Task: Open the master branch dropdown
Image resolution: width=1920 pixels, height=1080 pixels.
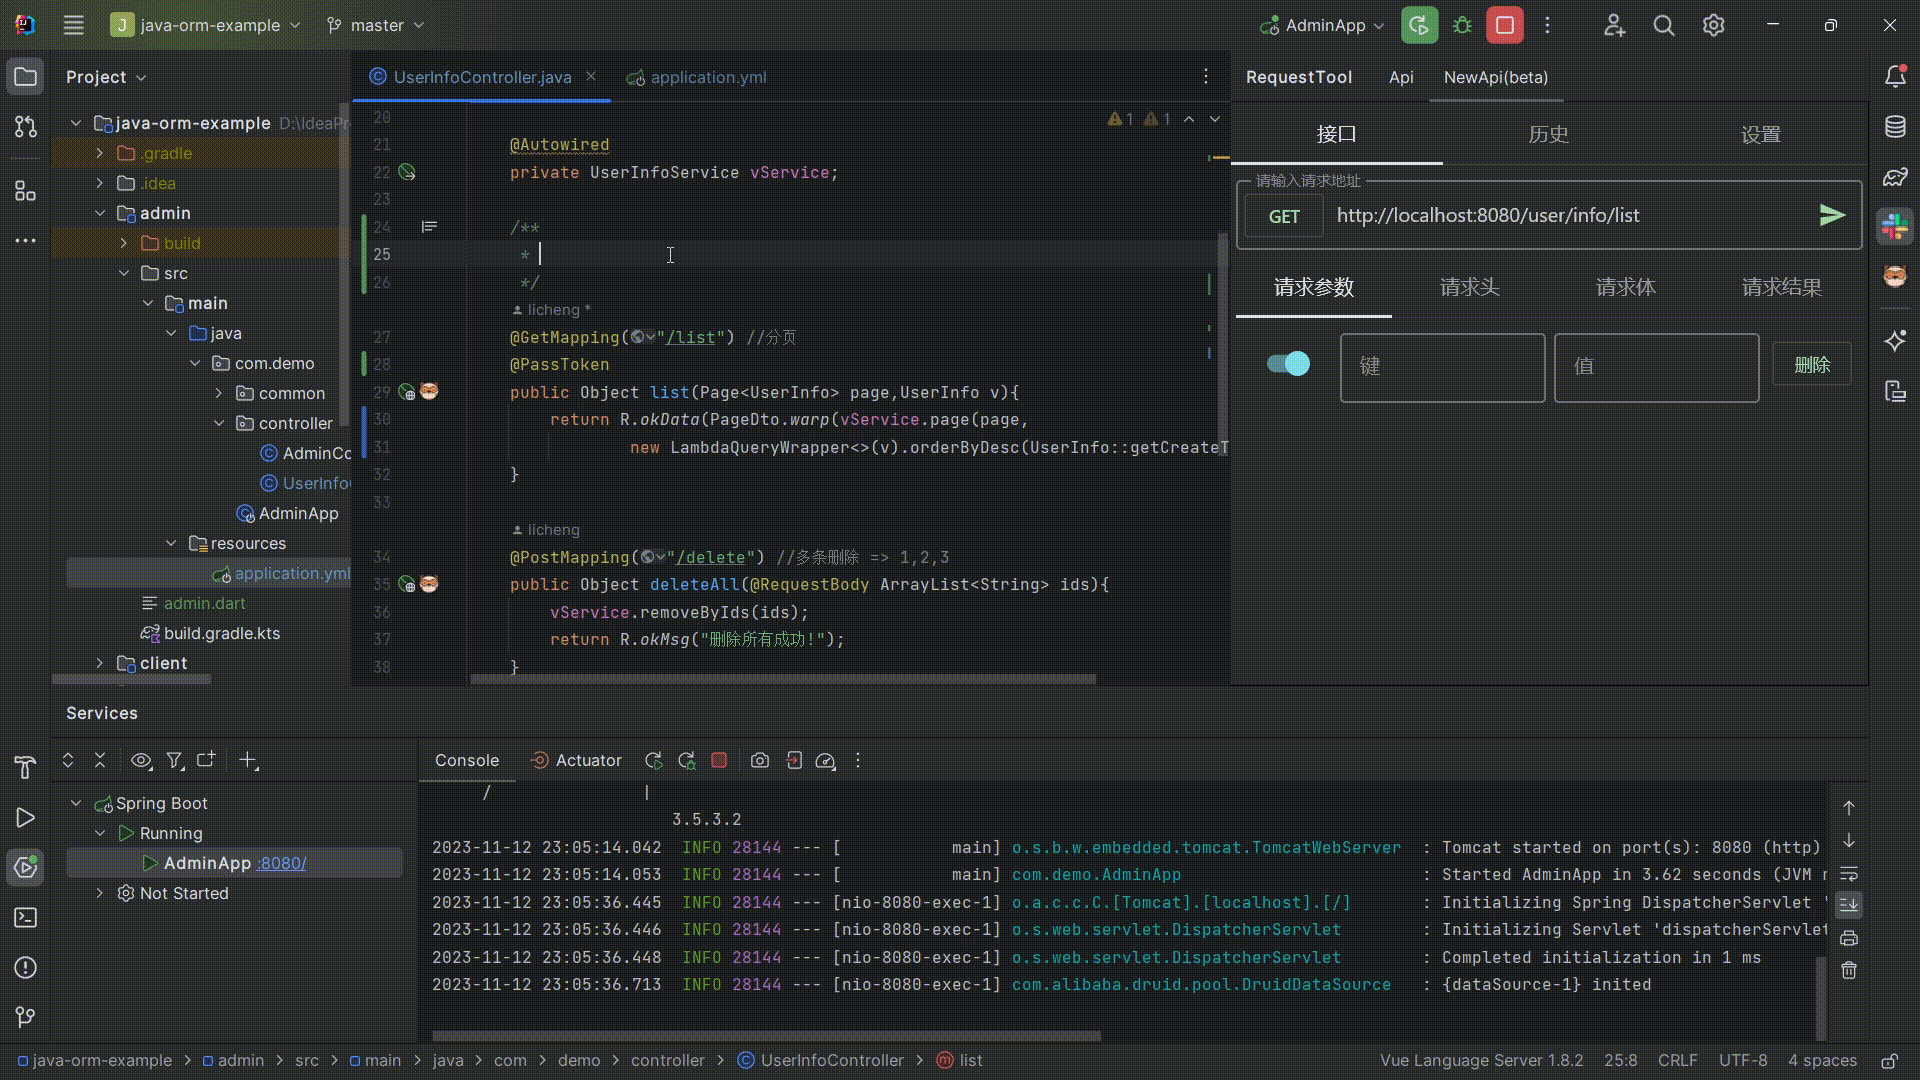Action: pos(376,25)
